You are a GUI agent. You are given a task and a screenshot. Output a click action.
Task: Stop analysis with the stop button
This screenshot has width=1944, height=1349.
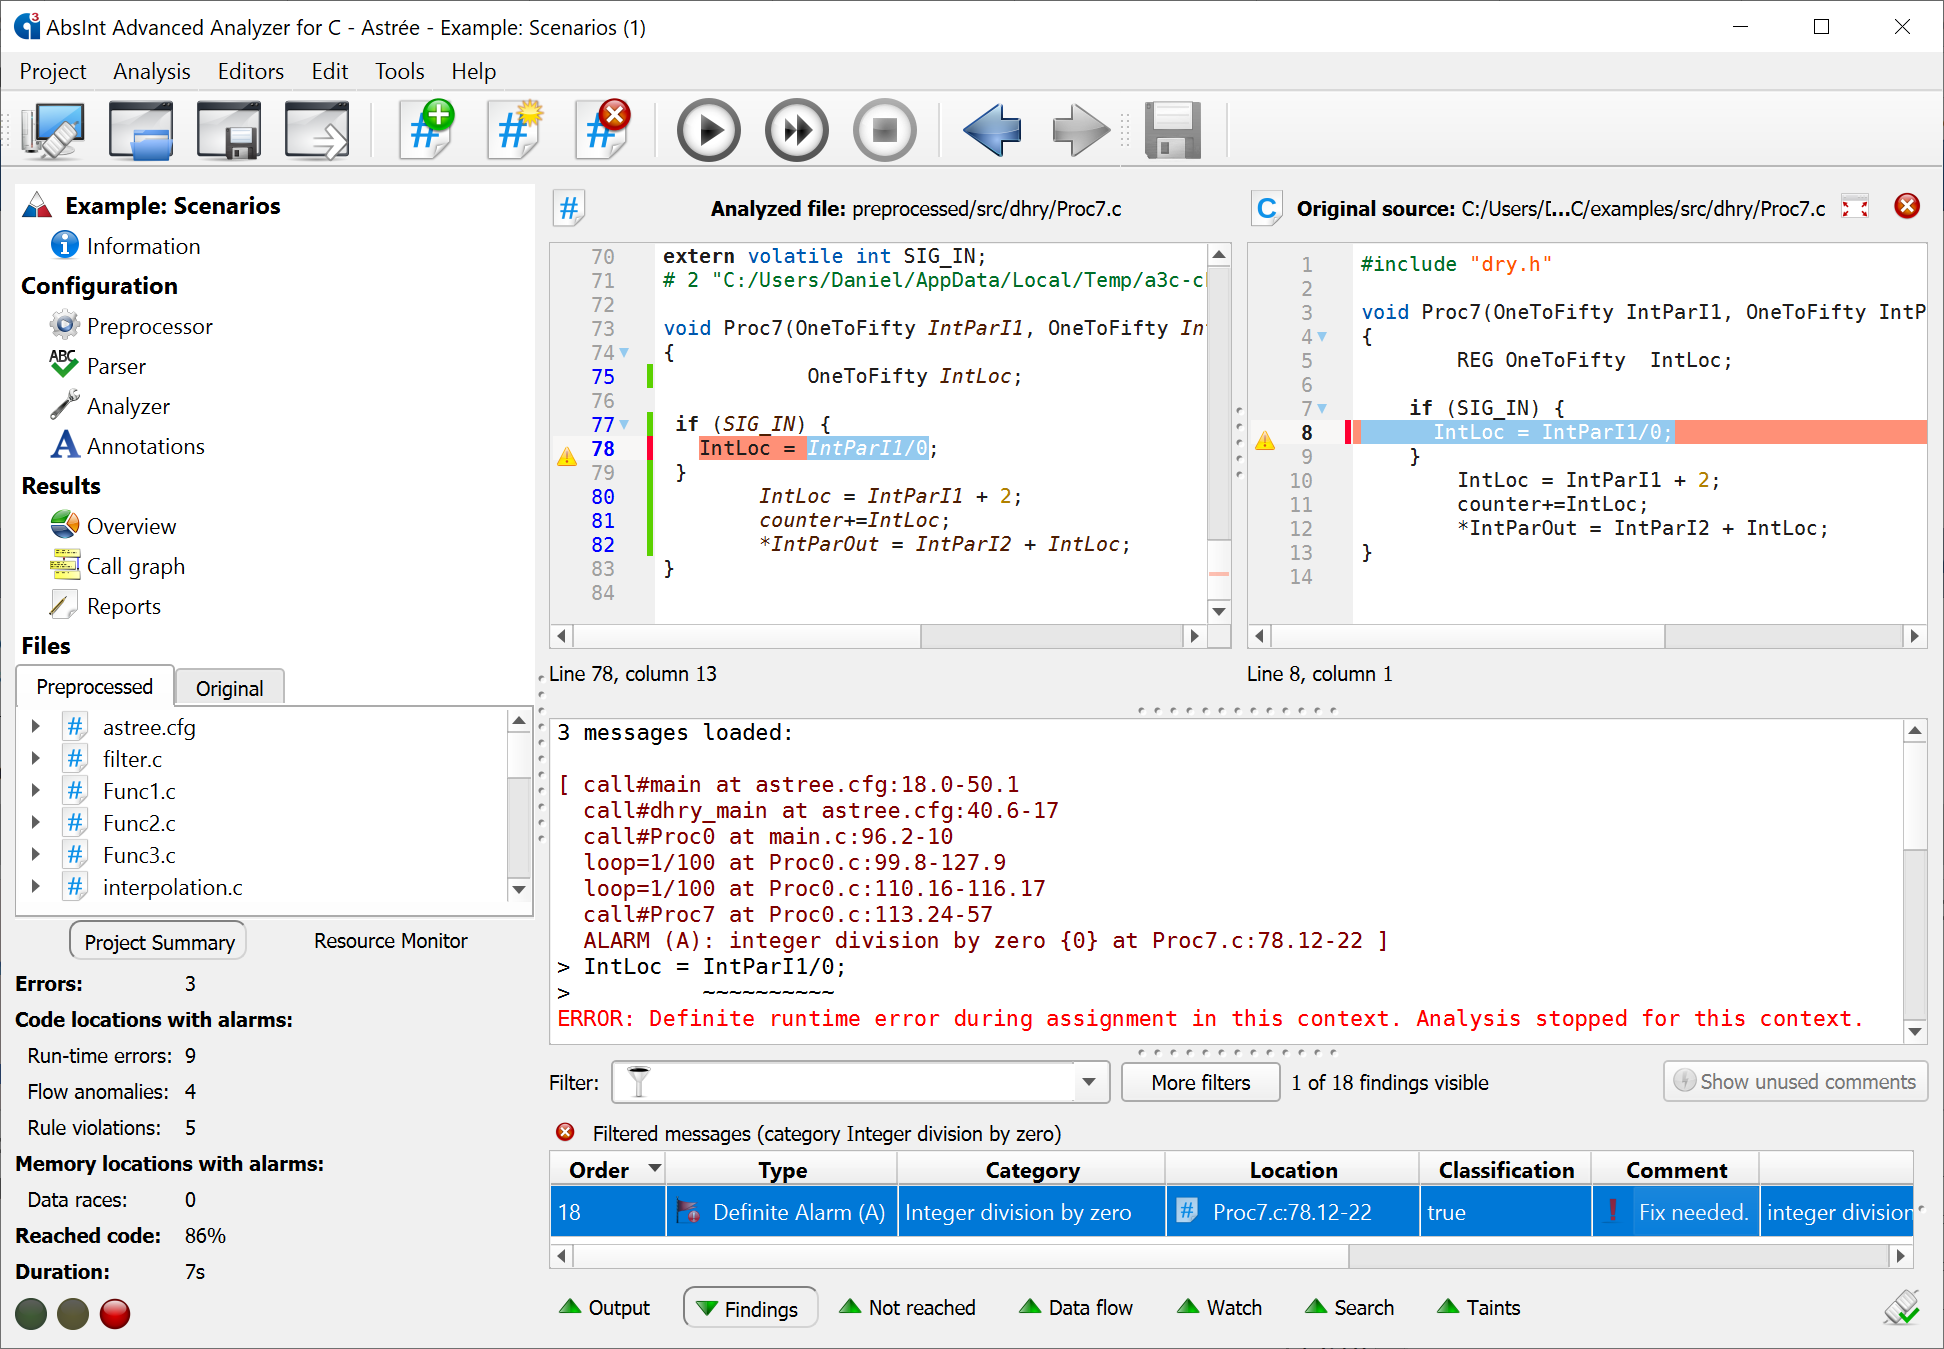885,130
